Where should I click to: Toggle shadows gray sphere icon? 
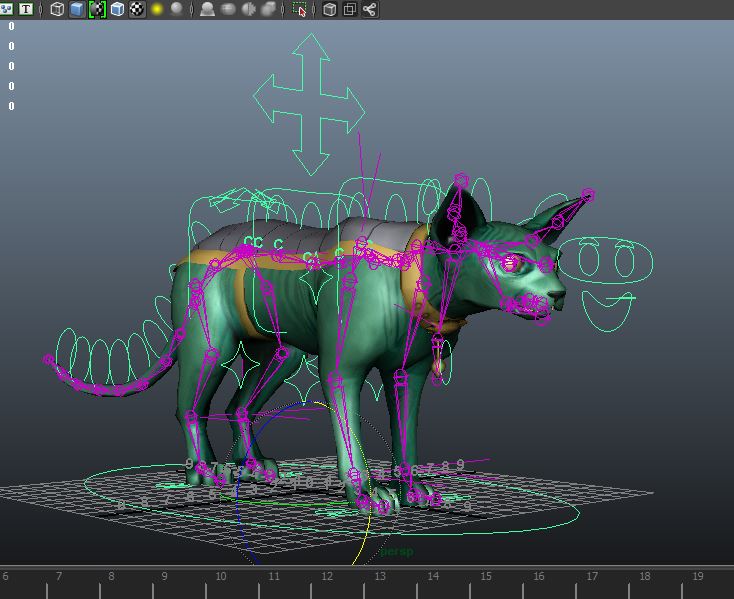[177, 9]
